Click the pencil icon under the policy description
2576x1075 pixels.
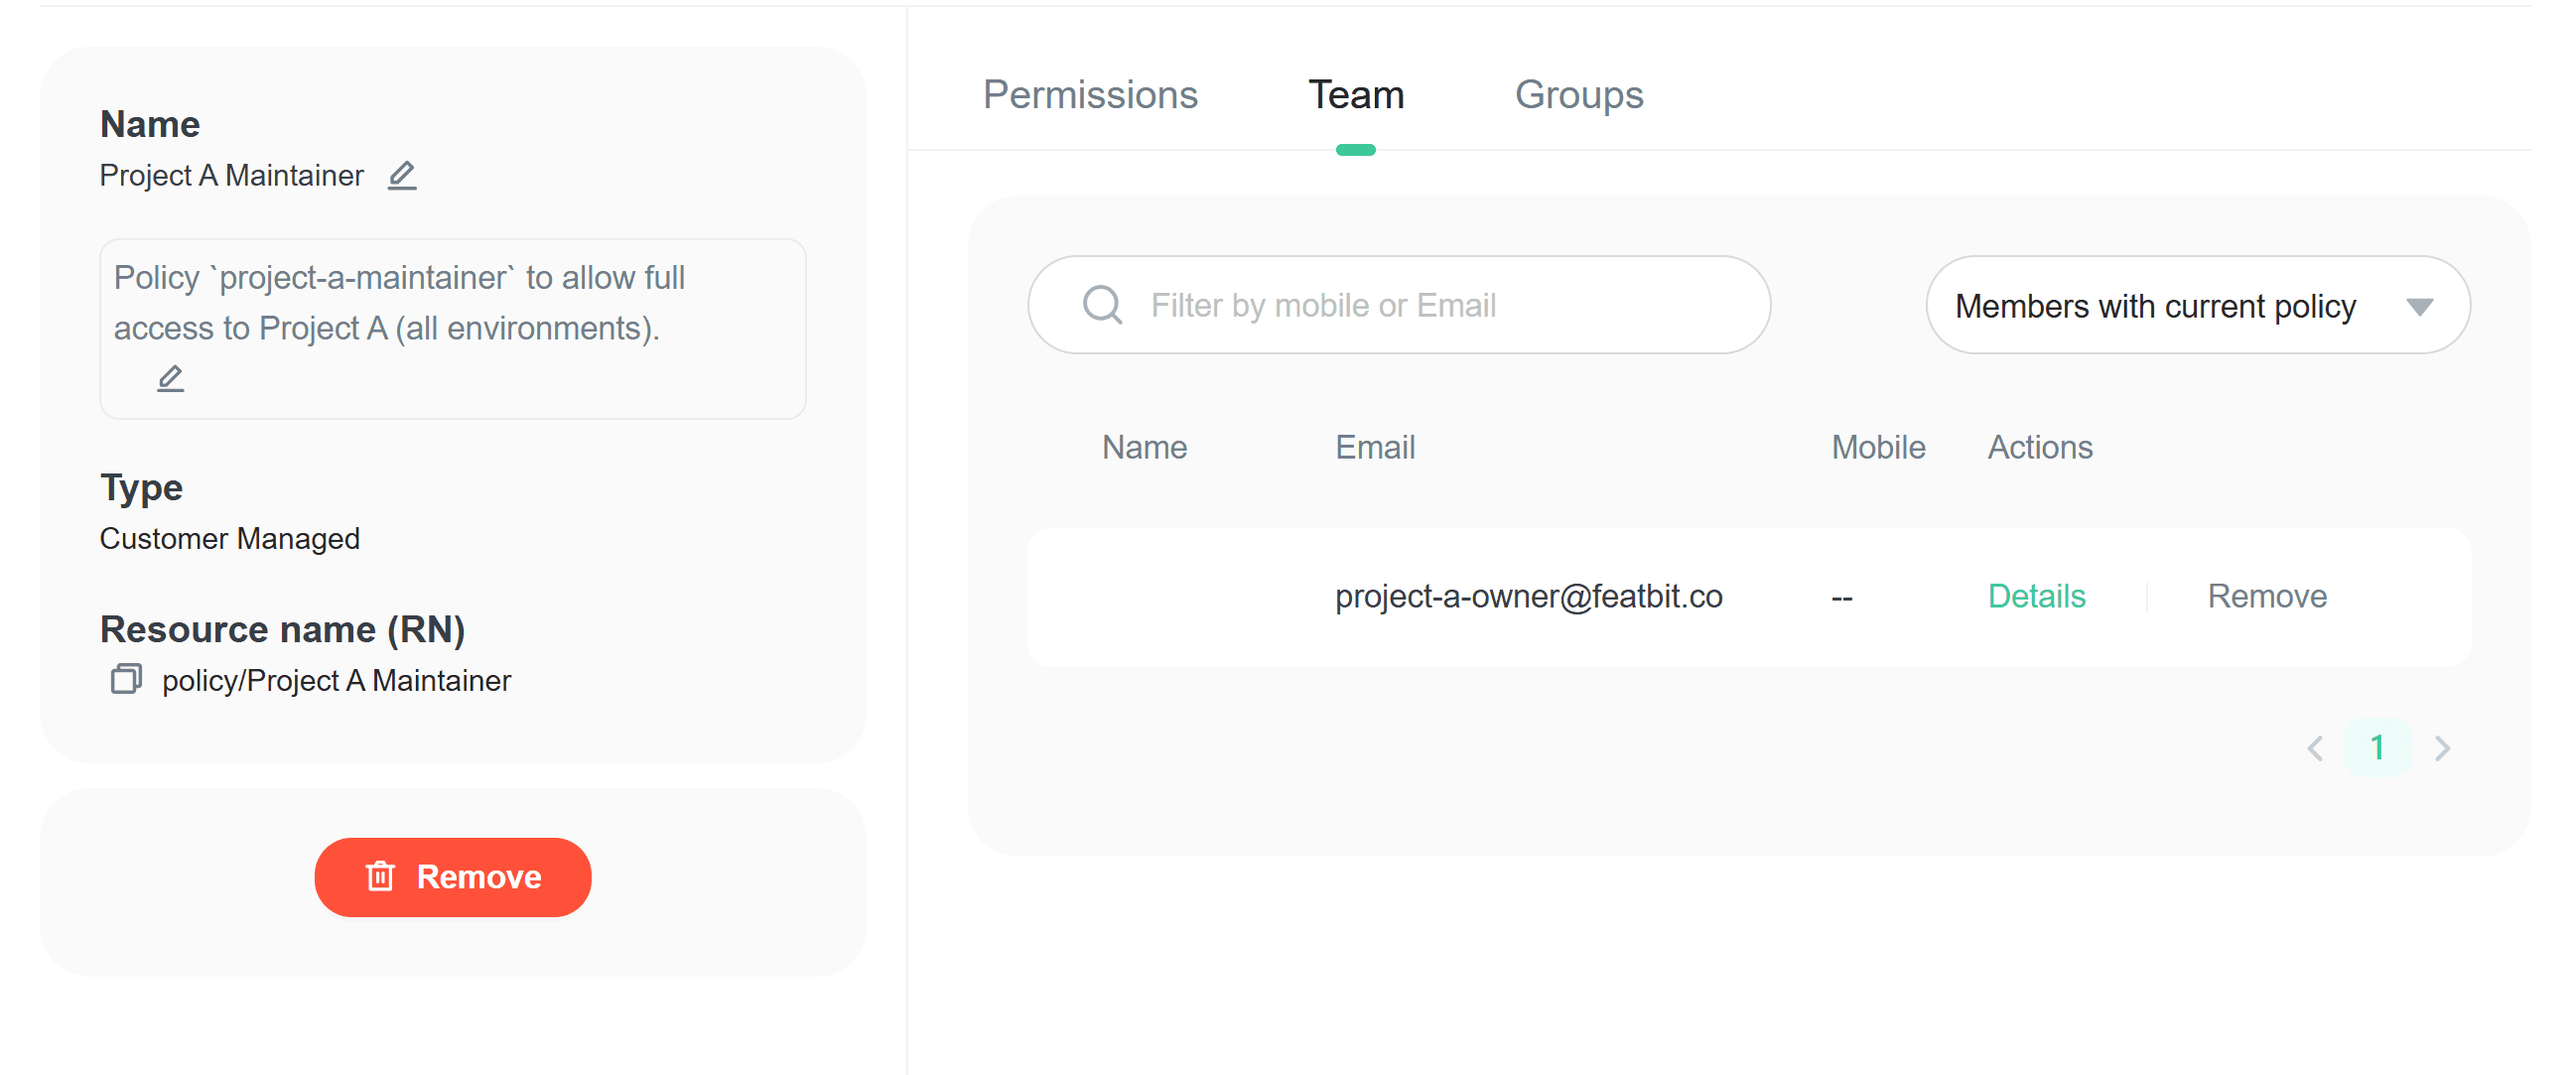[171, 379]
